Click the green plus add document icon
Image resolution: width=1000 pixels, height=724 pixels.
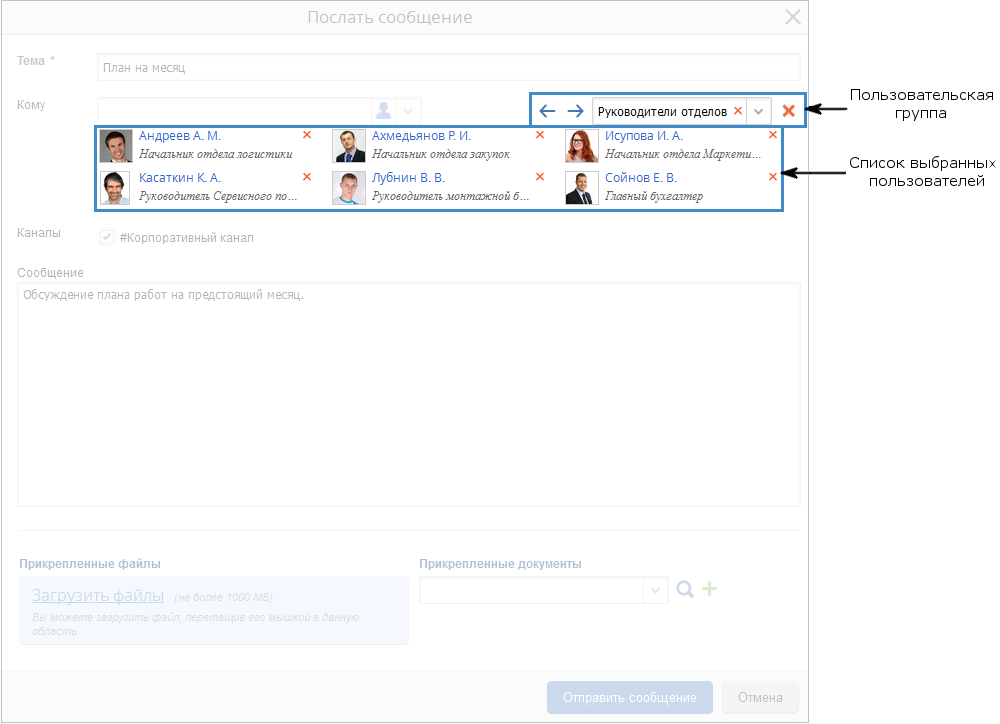click(709, 589)
